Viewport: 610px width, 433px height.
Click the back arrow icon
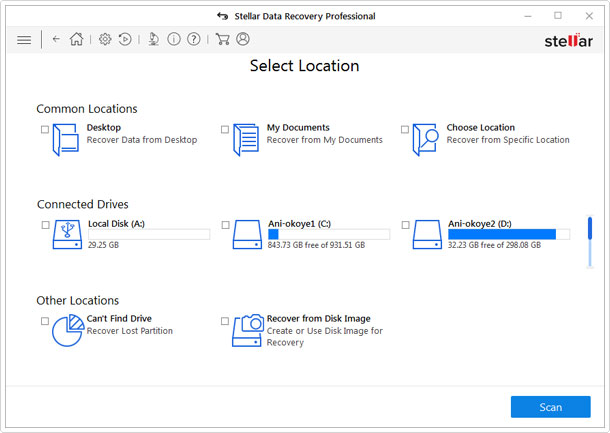tap(56, 39)
